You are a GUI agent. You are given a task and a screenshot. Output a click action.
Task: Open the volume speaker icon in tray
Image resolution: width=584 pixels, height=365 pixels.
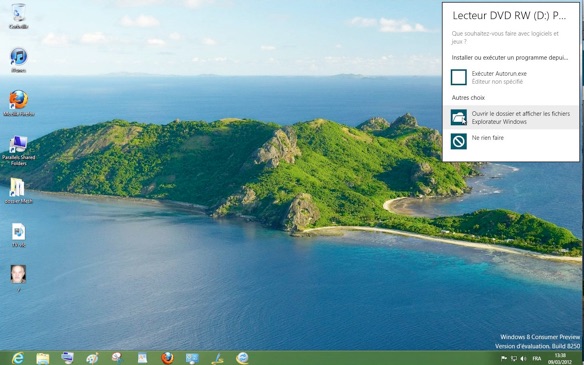pos(523,359)
